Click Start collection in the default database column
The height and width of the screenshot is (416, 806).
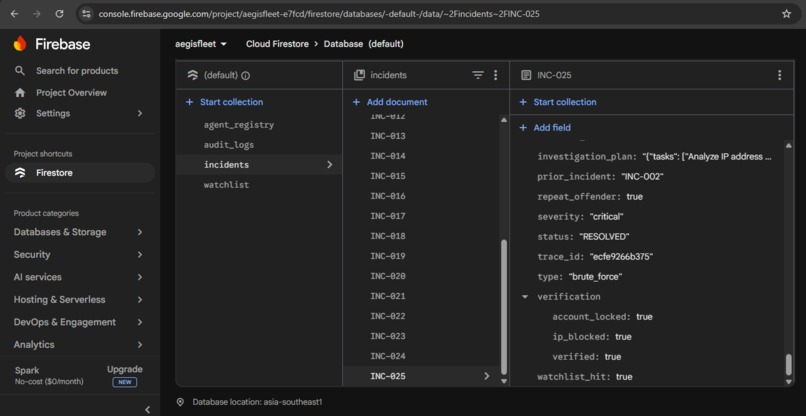coord(225,102)
